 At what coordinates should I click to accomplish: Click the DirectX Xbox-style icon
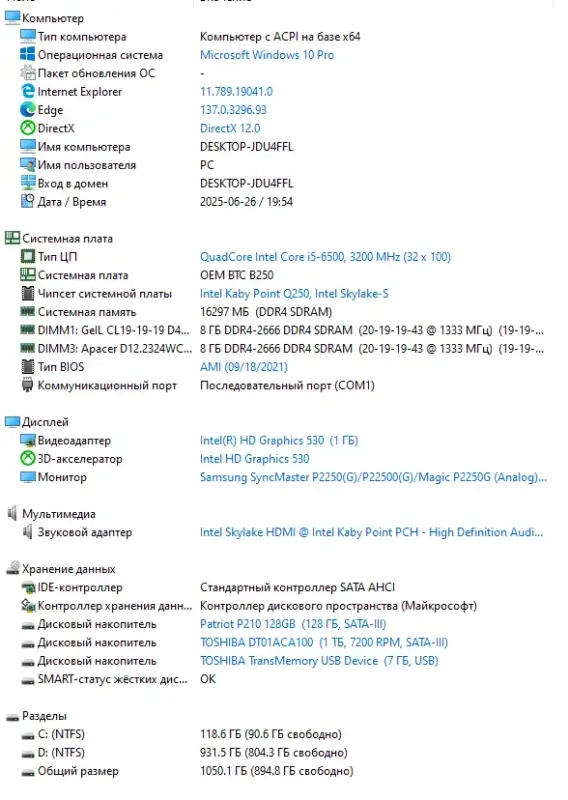click(x=27, y=128)
